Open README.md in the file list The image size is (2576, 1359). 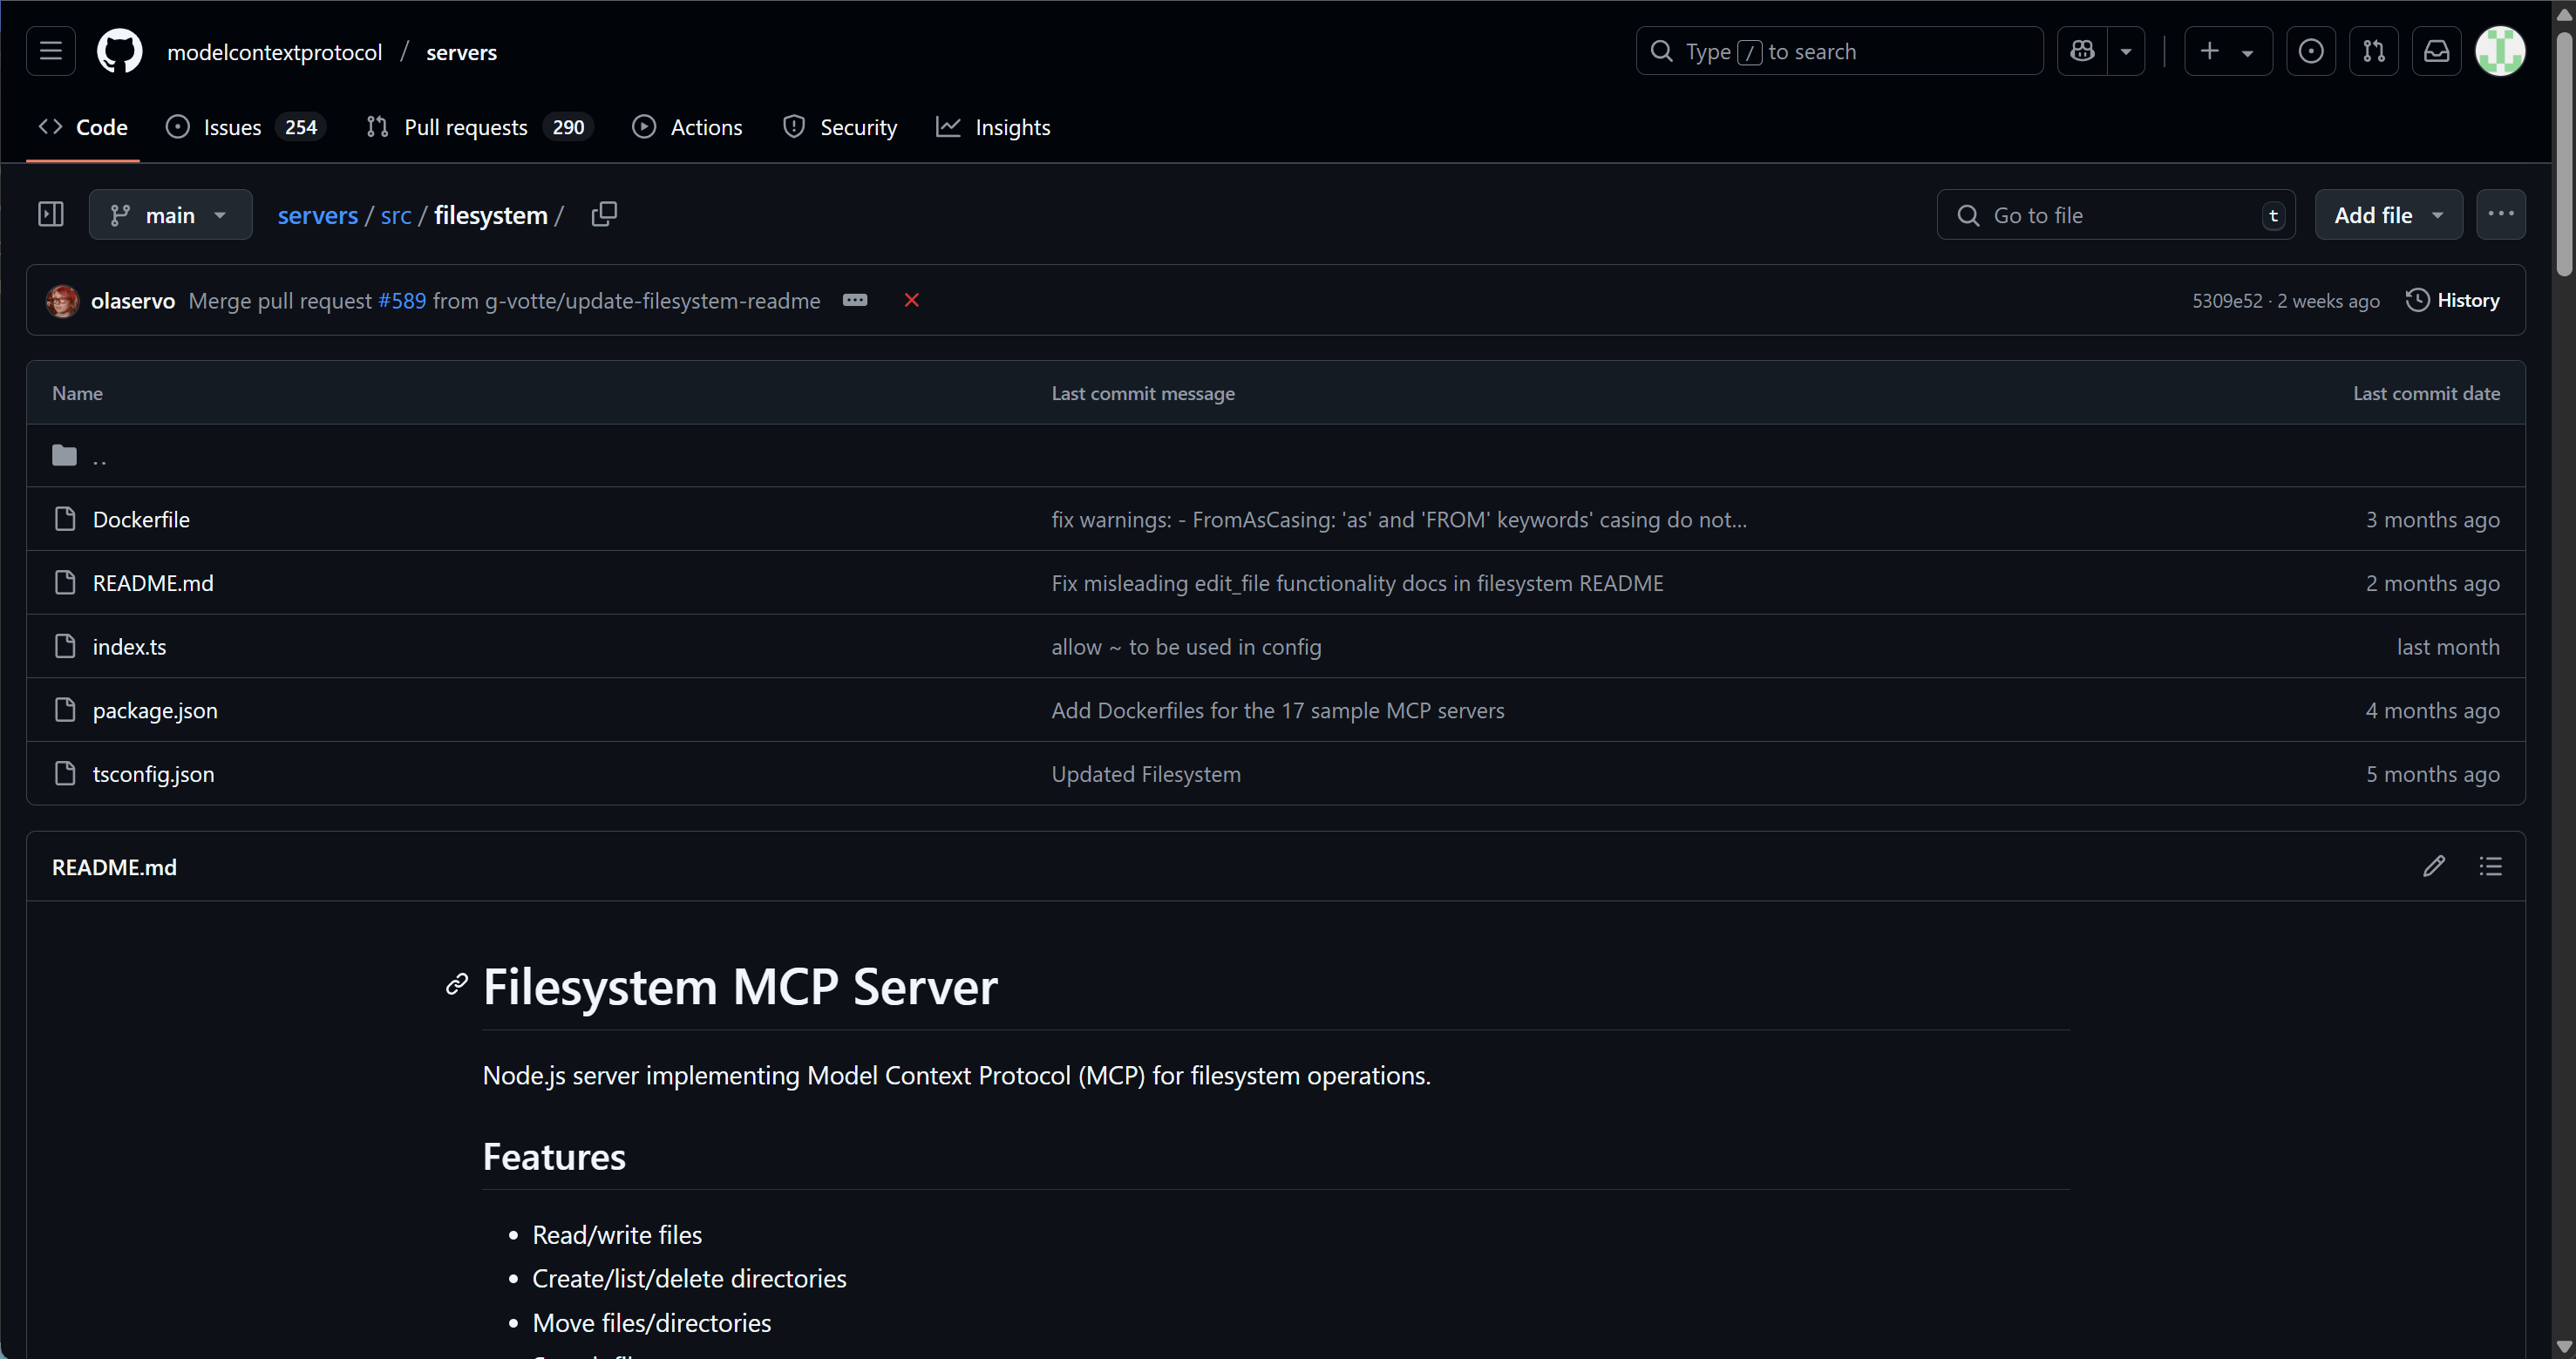[x=153, y=583]
